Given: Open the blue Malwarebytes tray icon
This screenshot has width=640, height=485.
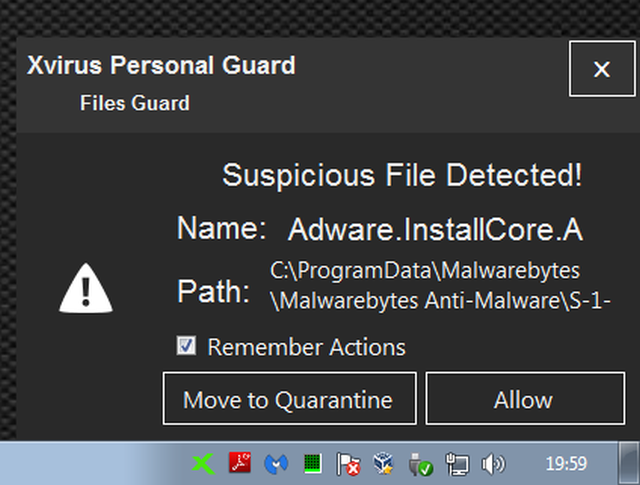Looking at the screenshot, I should tap(275, 464).
